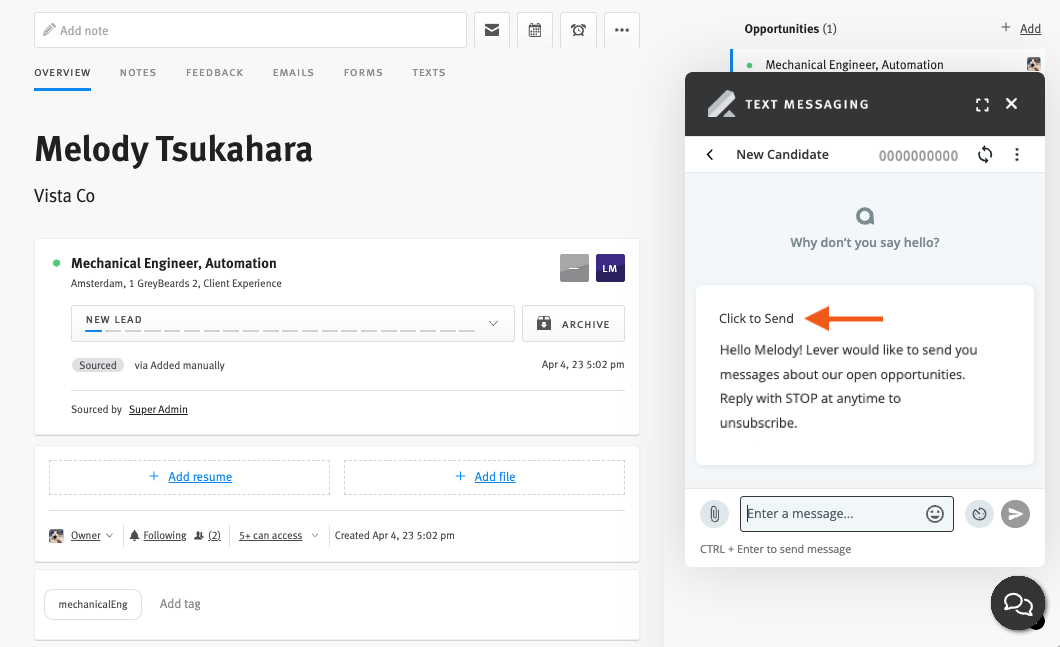Open the followers count (2) link
The image size is (1060, 647).
[214, 535]
